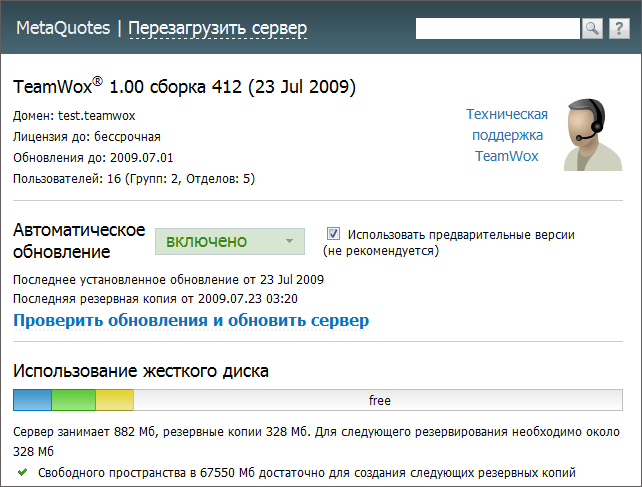
Task: Click the yellow segment of disk usage bar
Action: tap(115, 400)
